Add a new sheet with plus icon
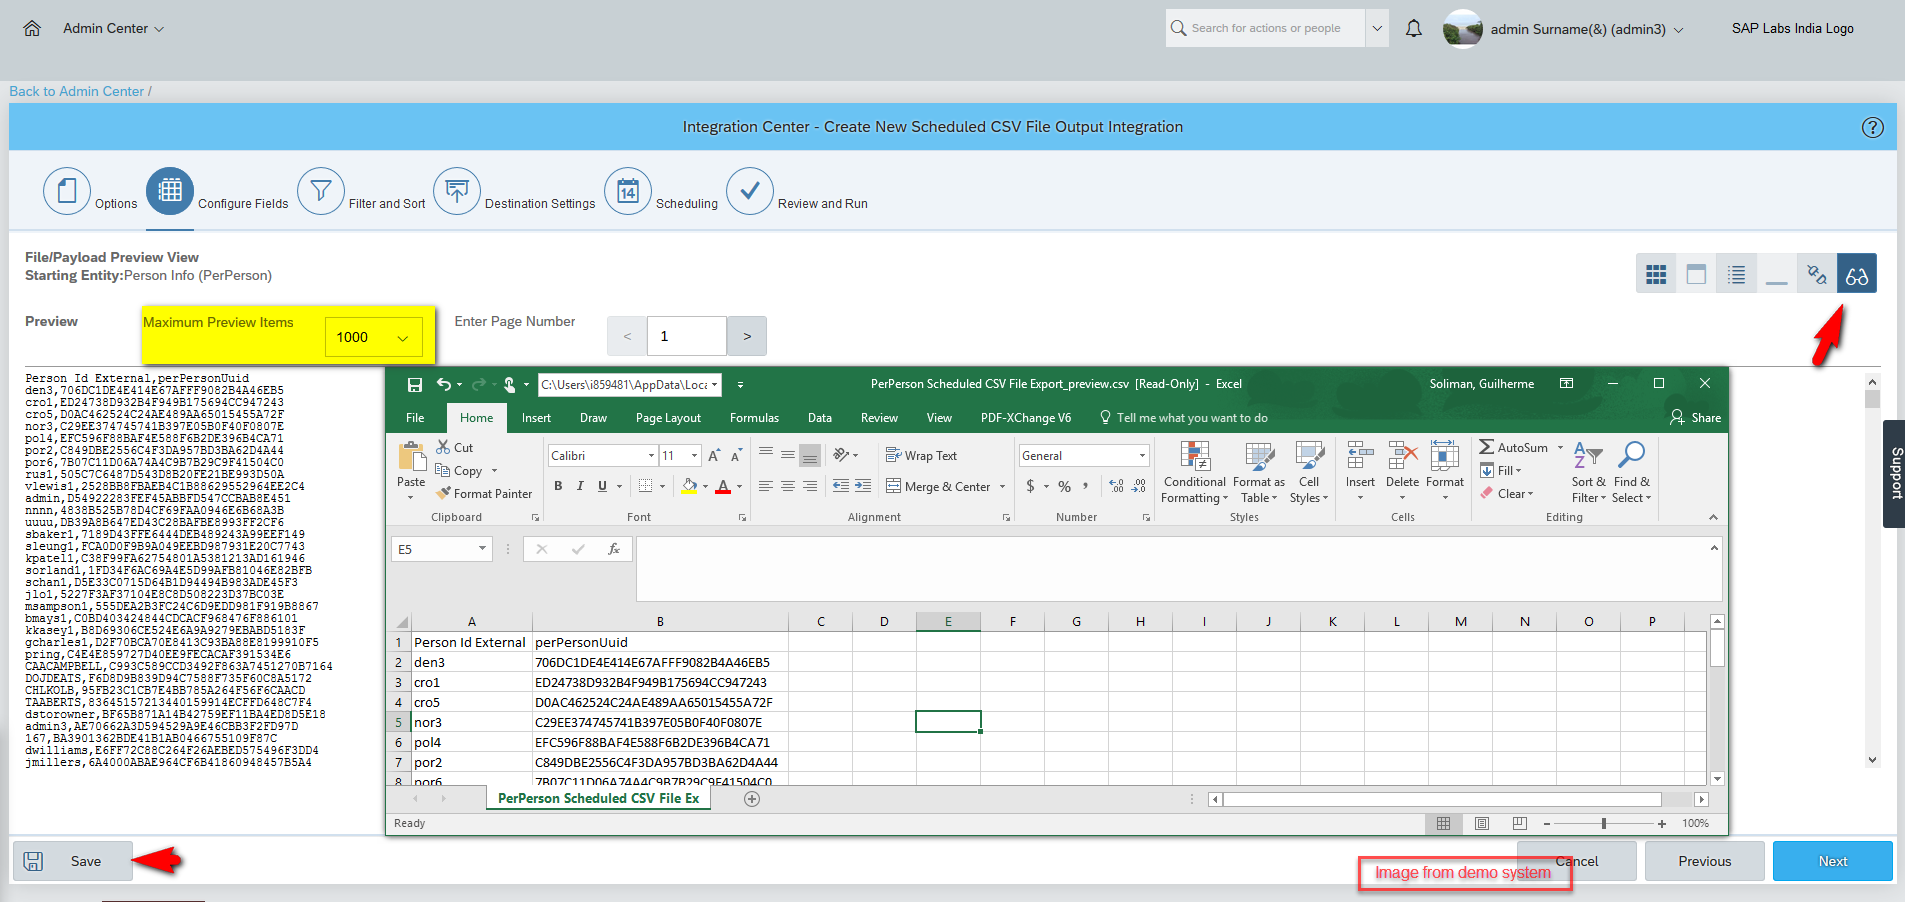This screenshot has width=1905, height=902. coord(752,799)
